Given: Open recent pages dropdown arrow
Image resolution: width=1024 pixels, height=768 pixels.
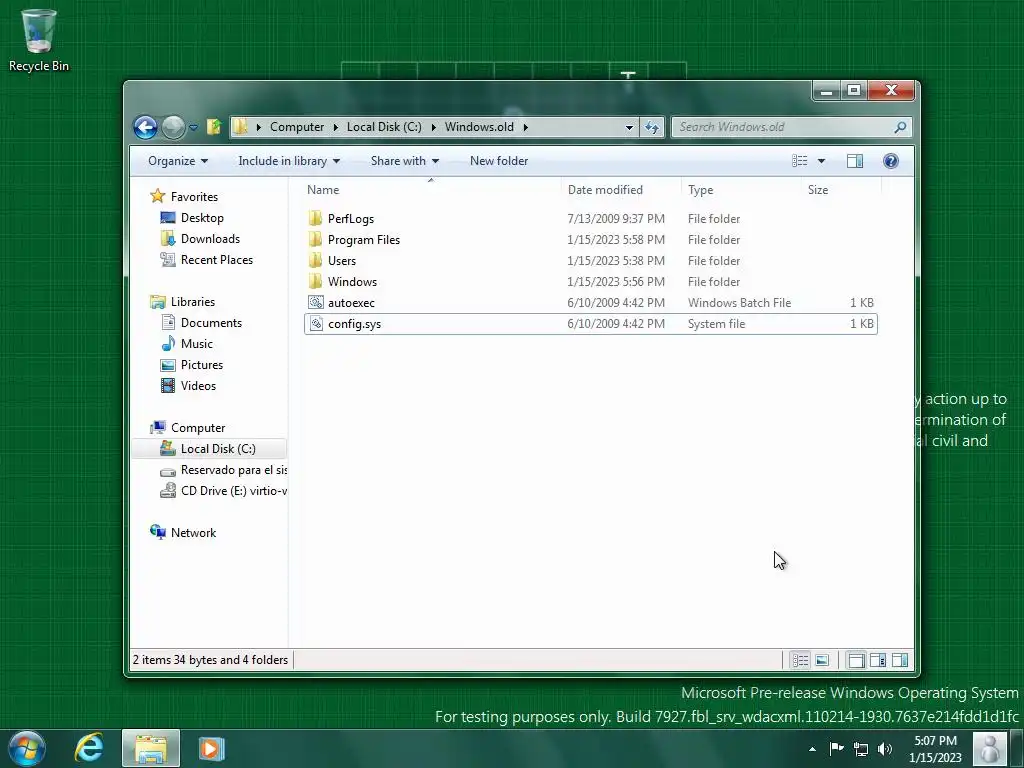Looking at the screenshot, I should (193, 127).
